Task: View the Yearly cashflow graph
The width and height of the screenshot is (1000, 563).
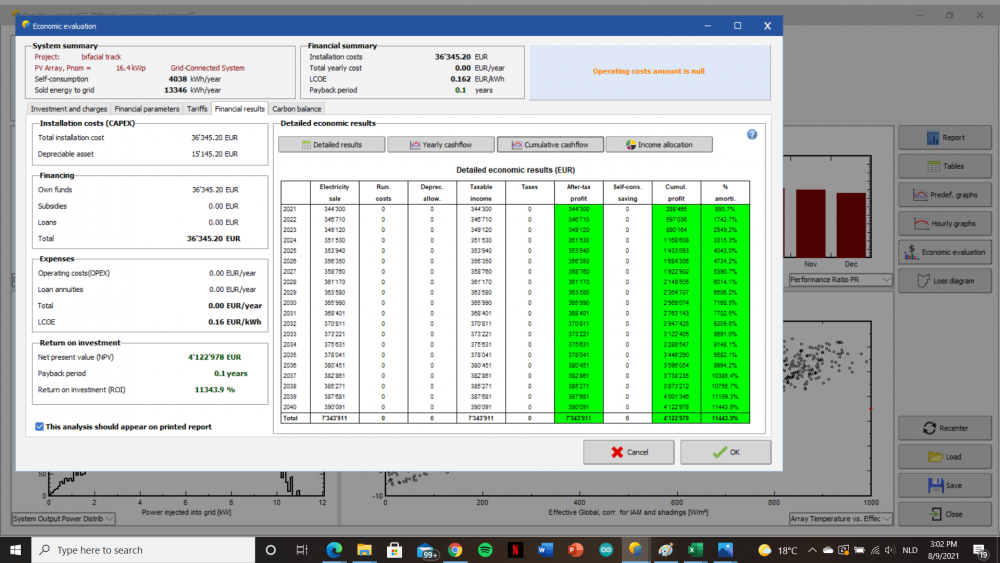Action: [440, 145]
